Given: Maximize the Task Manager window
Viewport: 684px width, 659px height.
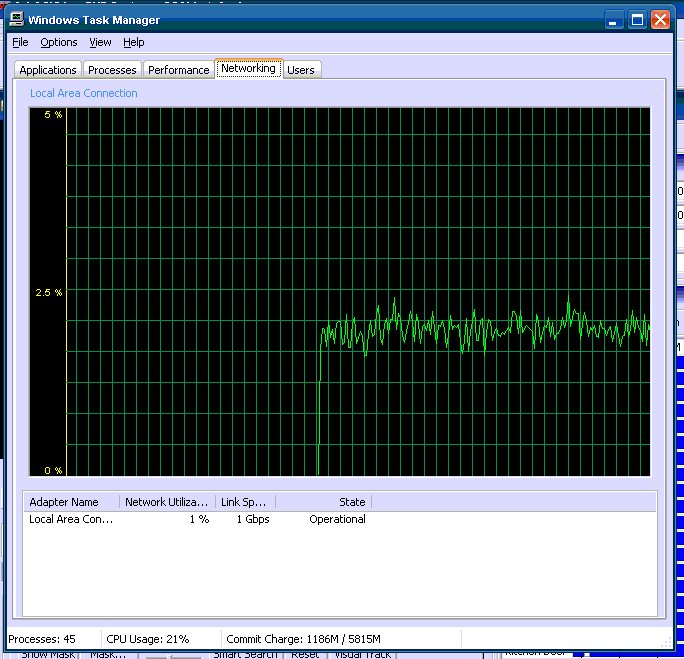Looking at the screenshot, I should 637,20.
